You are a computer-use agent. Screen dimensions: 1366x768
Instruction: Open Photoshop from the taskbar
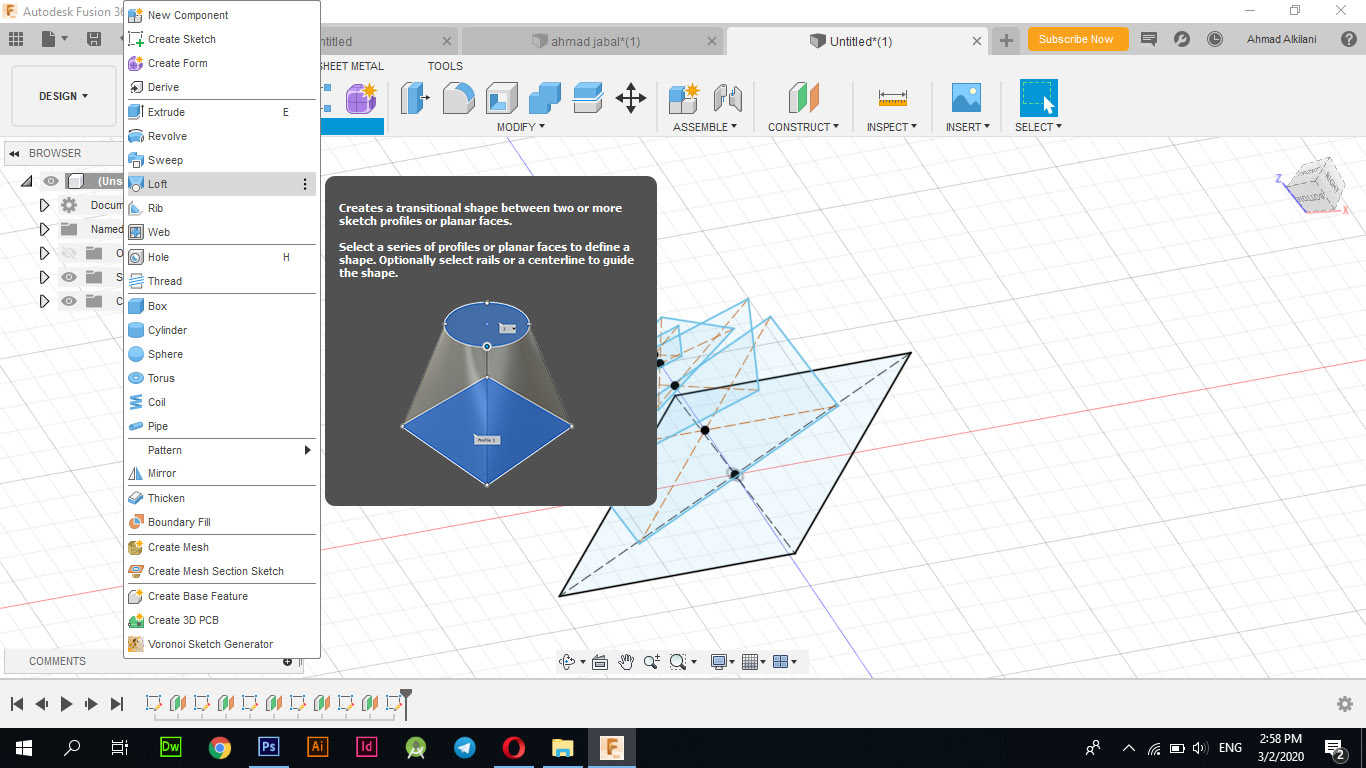pyautogui.click(x=268, y=747)
